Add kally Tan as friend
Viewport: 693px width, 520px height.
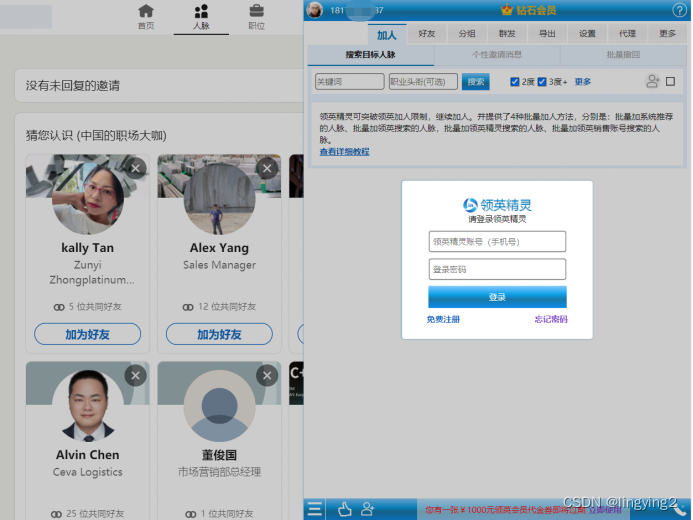tap(88, 334)
